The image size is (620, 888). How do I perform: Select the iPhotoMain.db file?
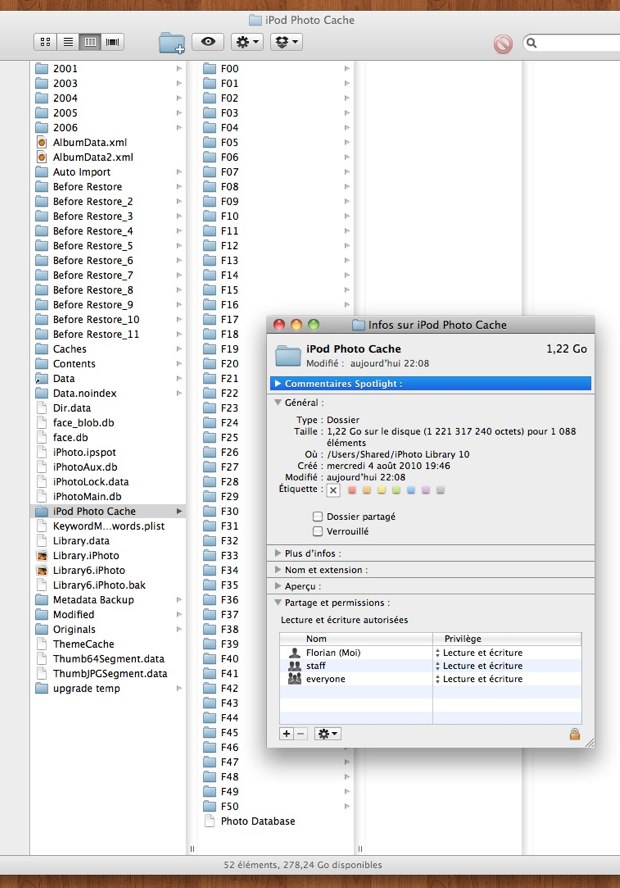pyautogui.click(x=87, y=496)
